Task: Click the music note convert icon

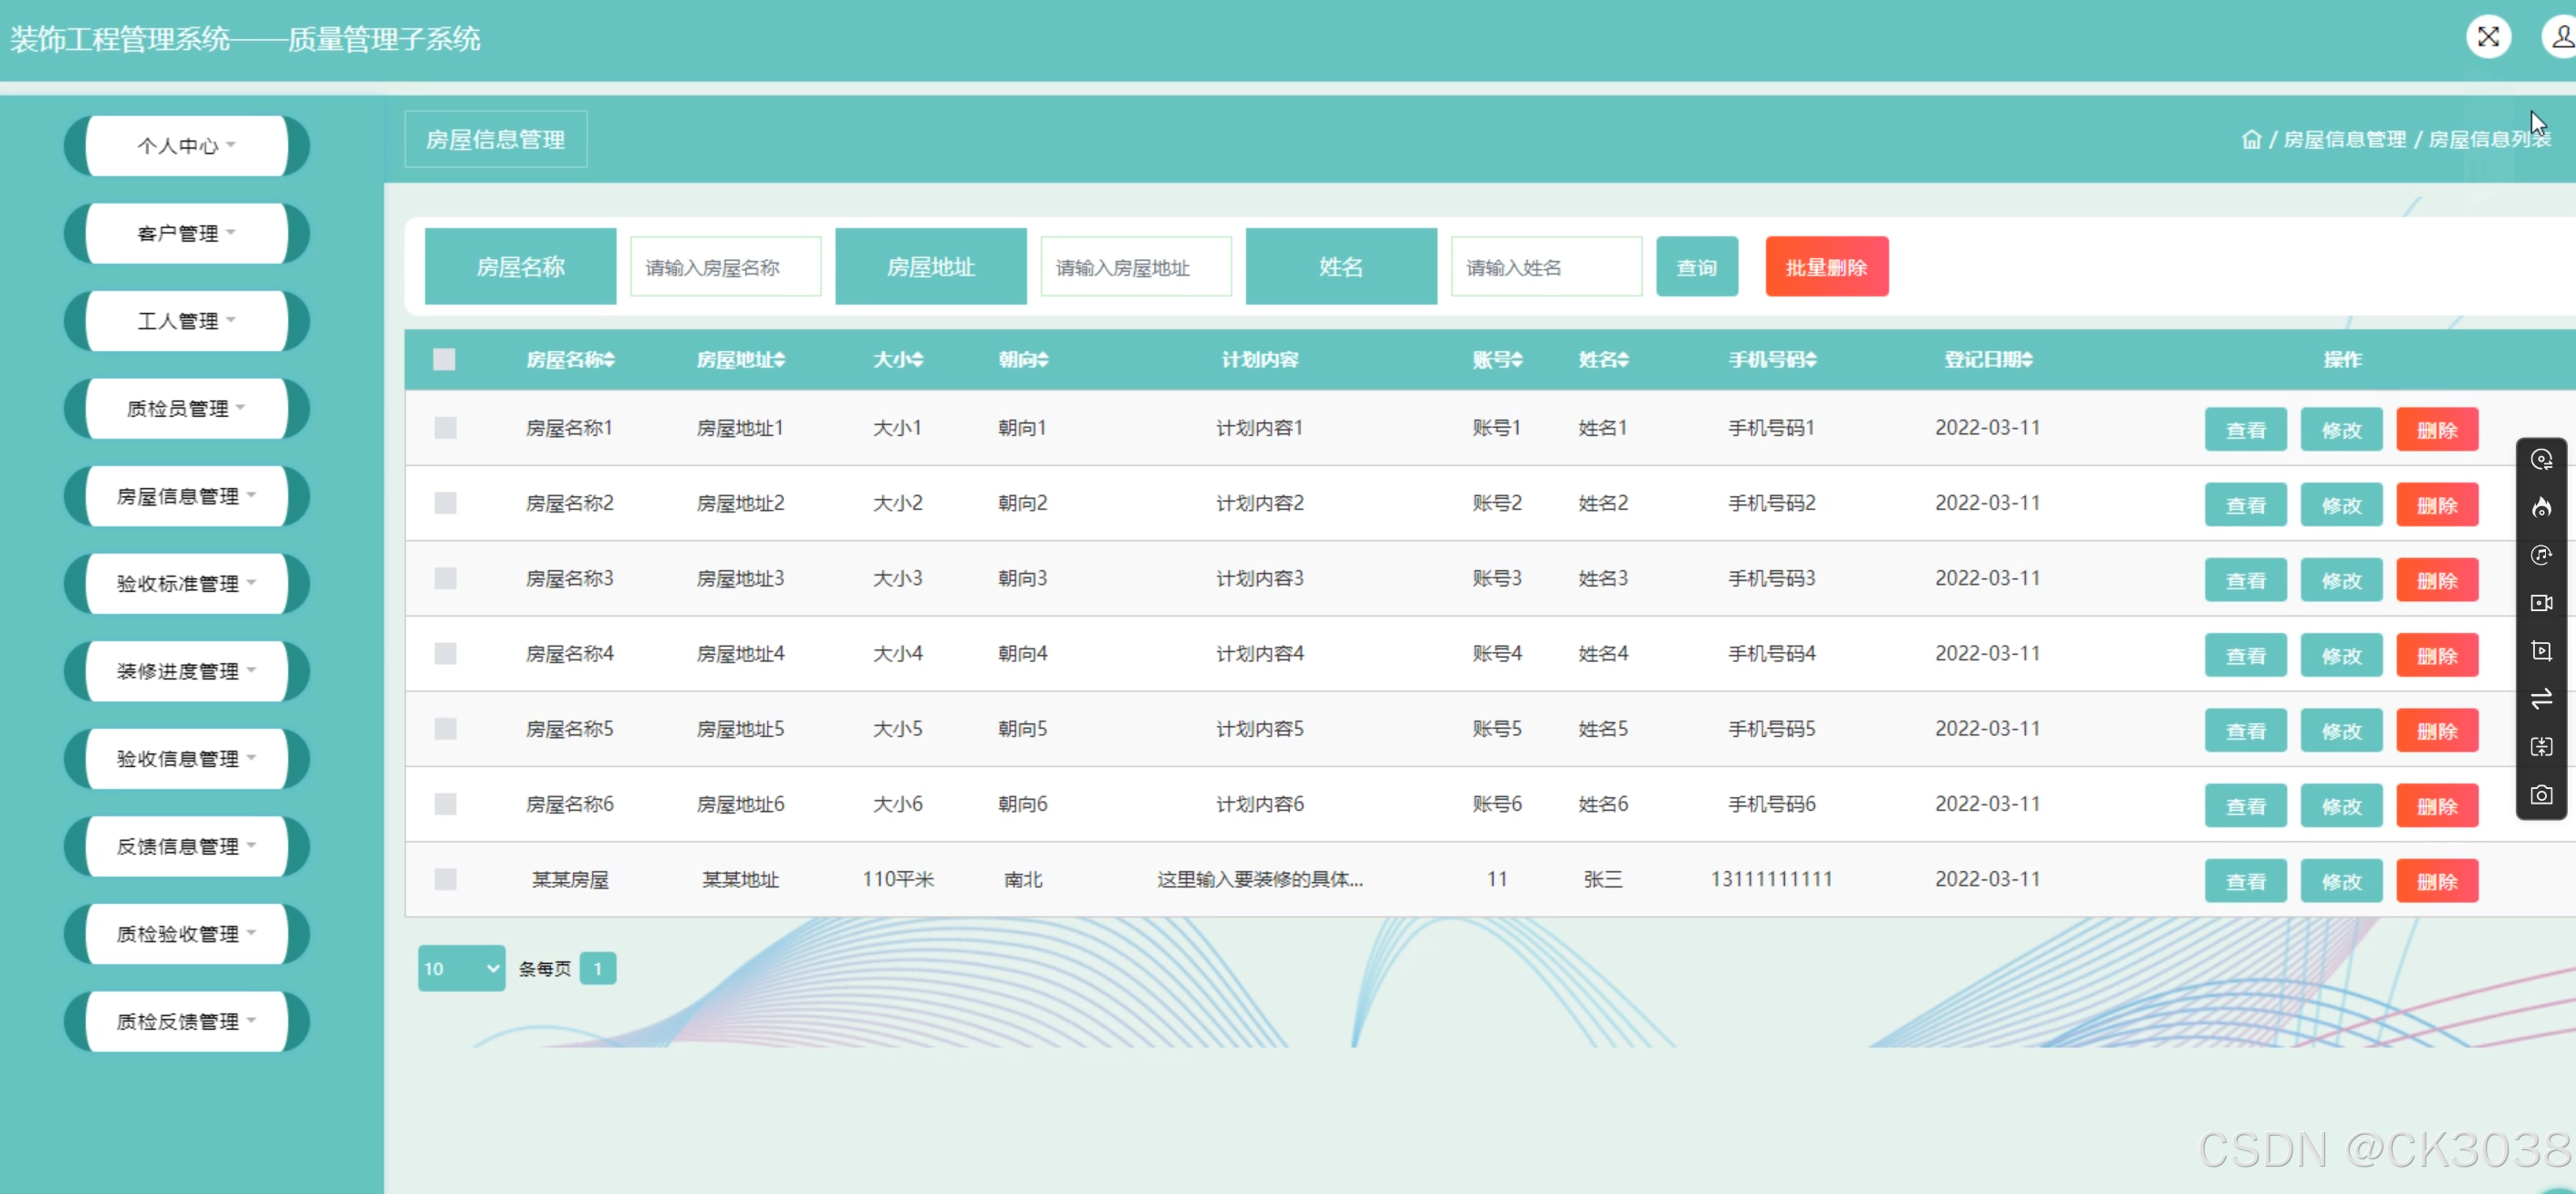Action: tap(2540, 555)
